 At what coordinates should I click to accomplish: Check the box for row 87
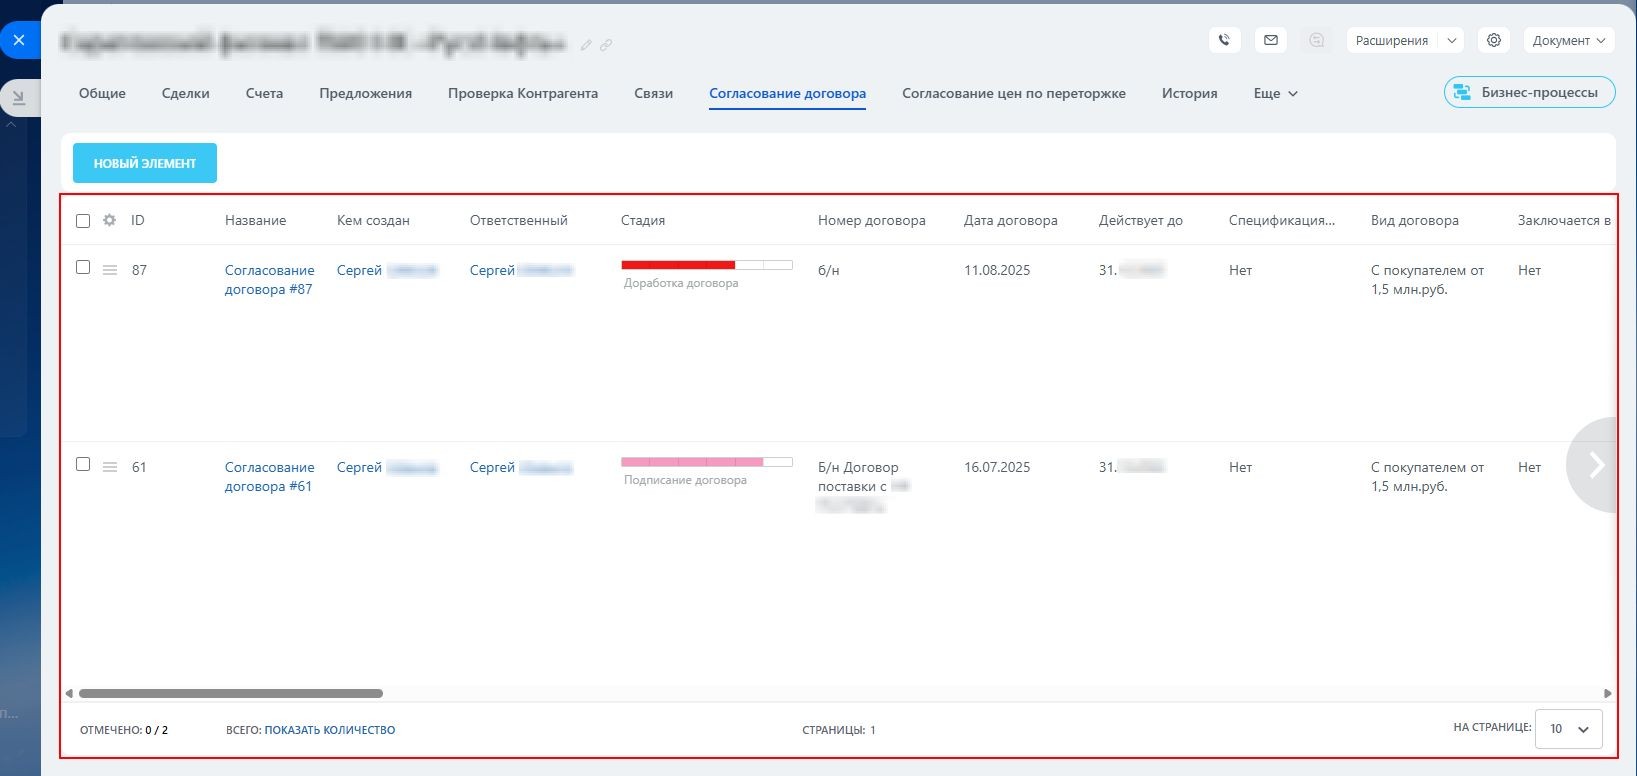coord(83,267)
